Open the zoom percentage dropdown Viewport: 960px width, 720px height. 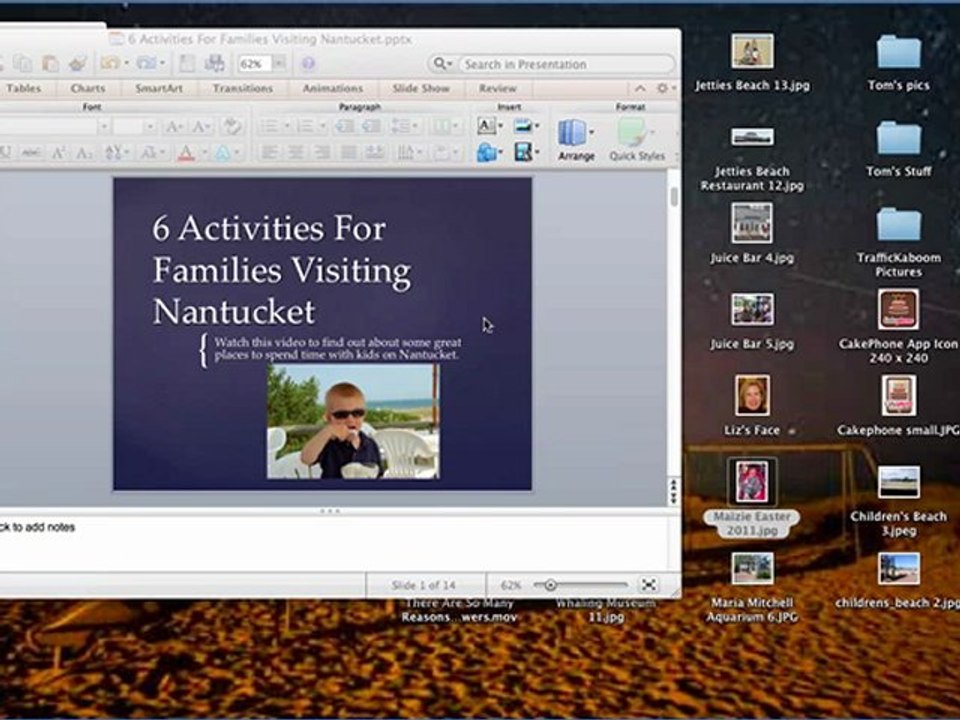(279, 63)
